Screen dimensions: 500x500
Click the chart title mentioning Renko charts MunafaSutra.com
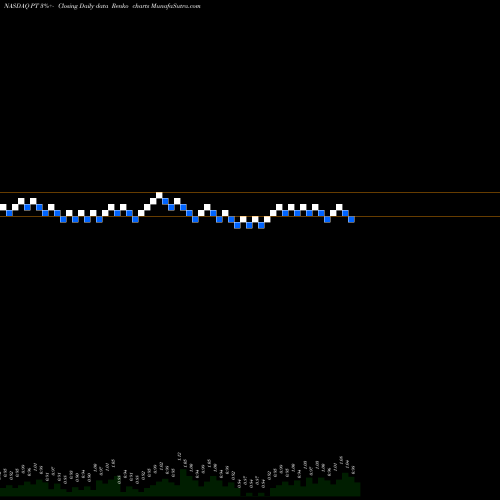point(102,6)
